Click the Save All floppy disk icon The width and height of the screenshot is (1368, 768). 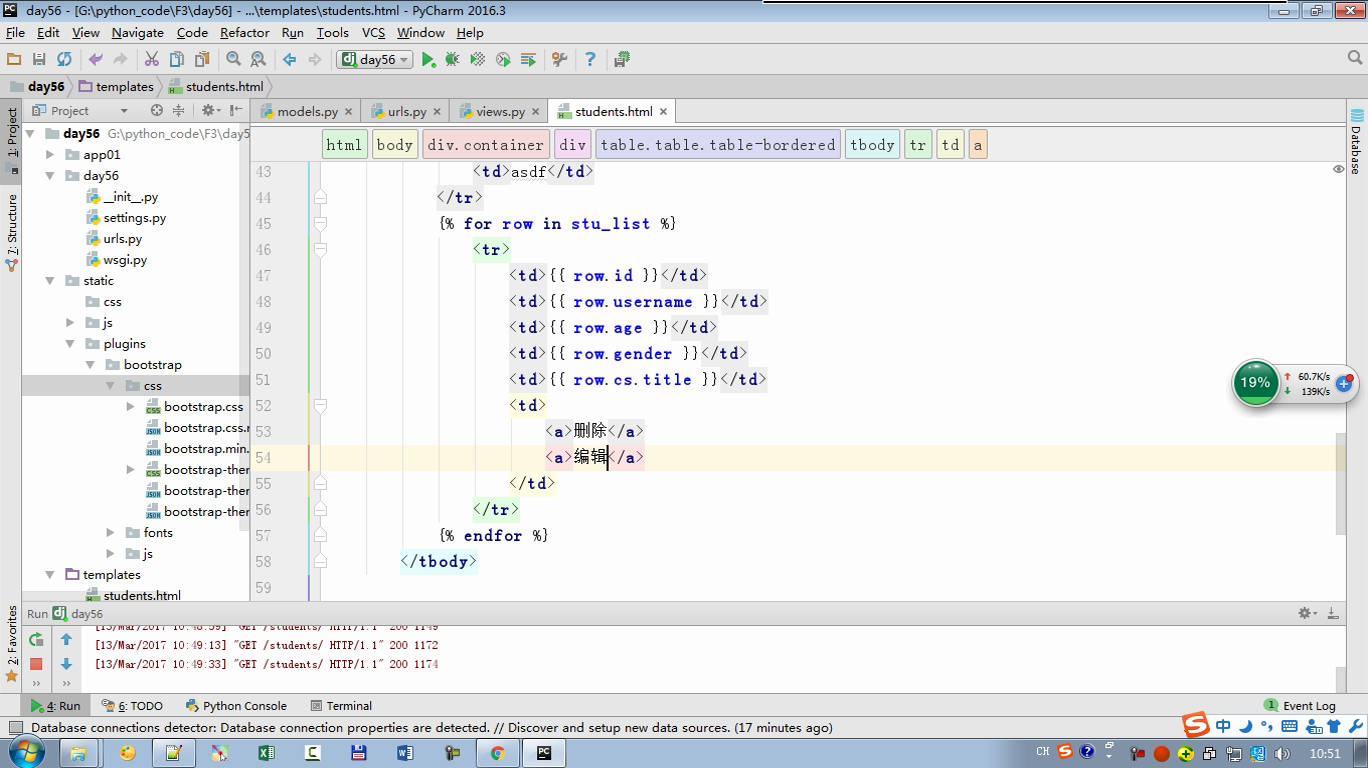[x=39, y=60]
